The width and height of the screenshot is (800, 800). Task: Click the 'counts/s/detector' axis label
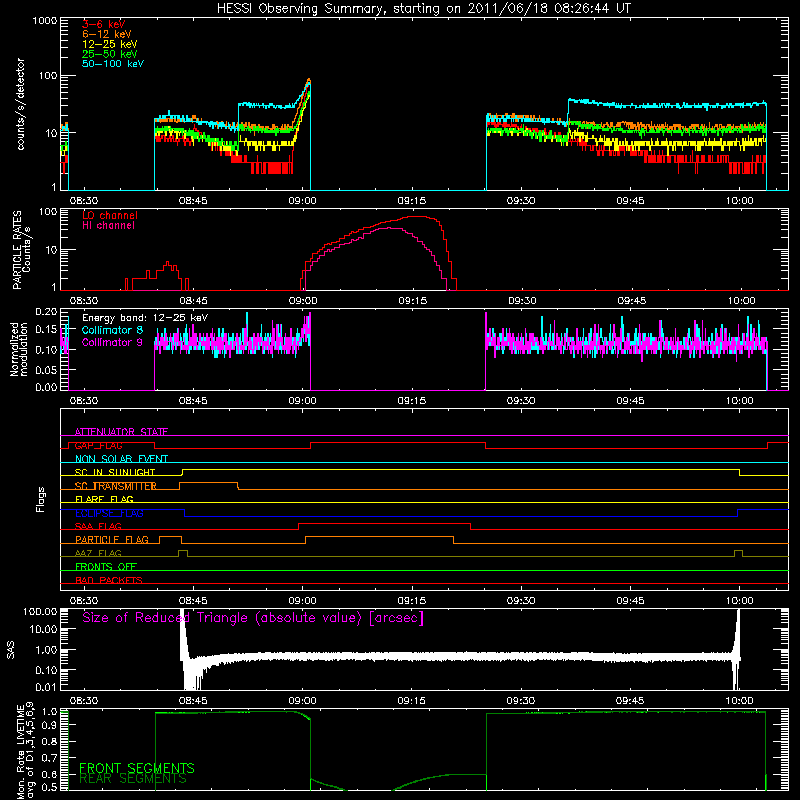[20, 104]
